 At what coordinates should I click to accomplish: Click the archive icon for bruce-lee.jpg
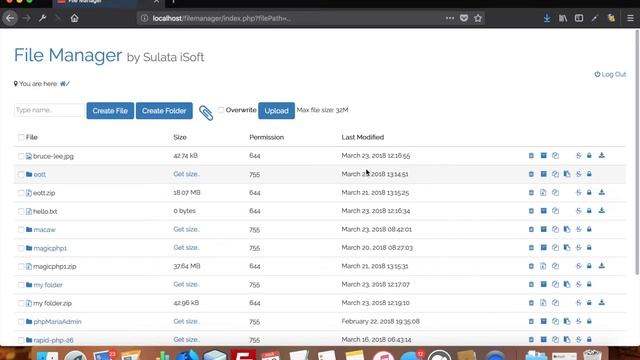(x=543, y=156)
